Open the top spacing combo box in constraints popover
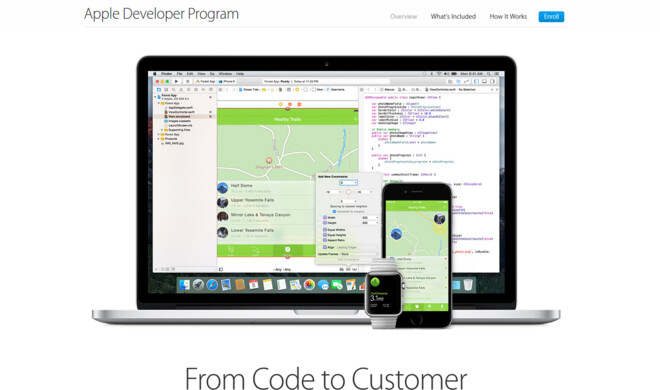 349,183
